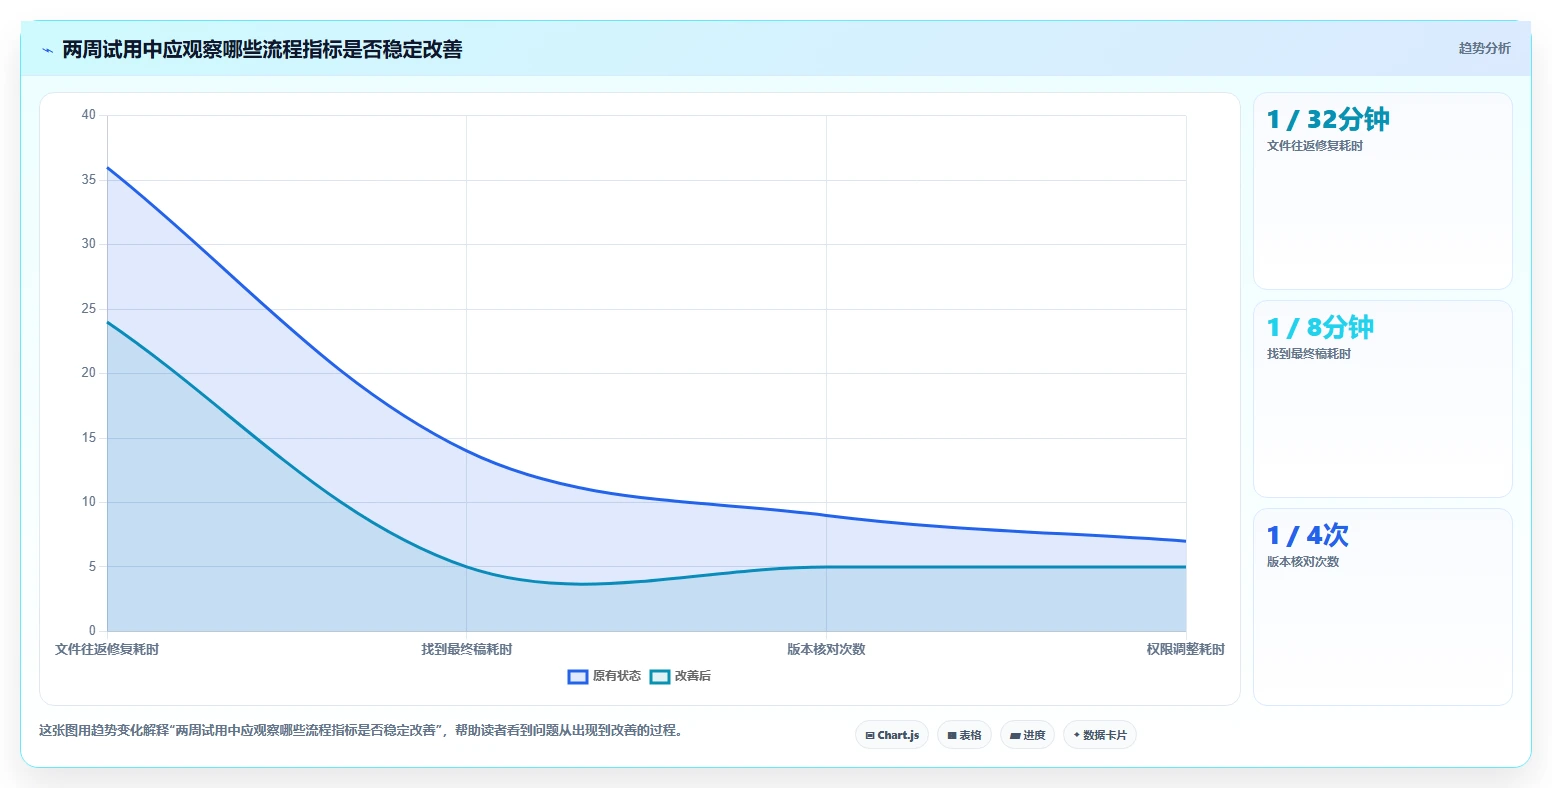Image resolution: width=1552 pixels, height=788 pixels.
Task: Click the Chart.js chip icon
Action: click(870, 735)
